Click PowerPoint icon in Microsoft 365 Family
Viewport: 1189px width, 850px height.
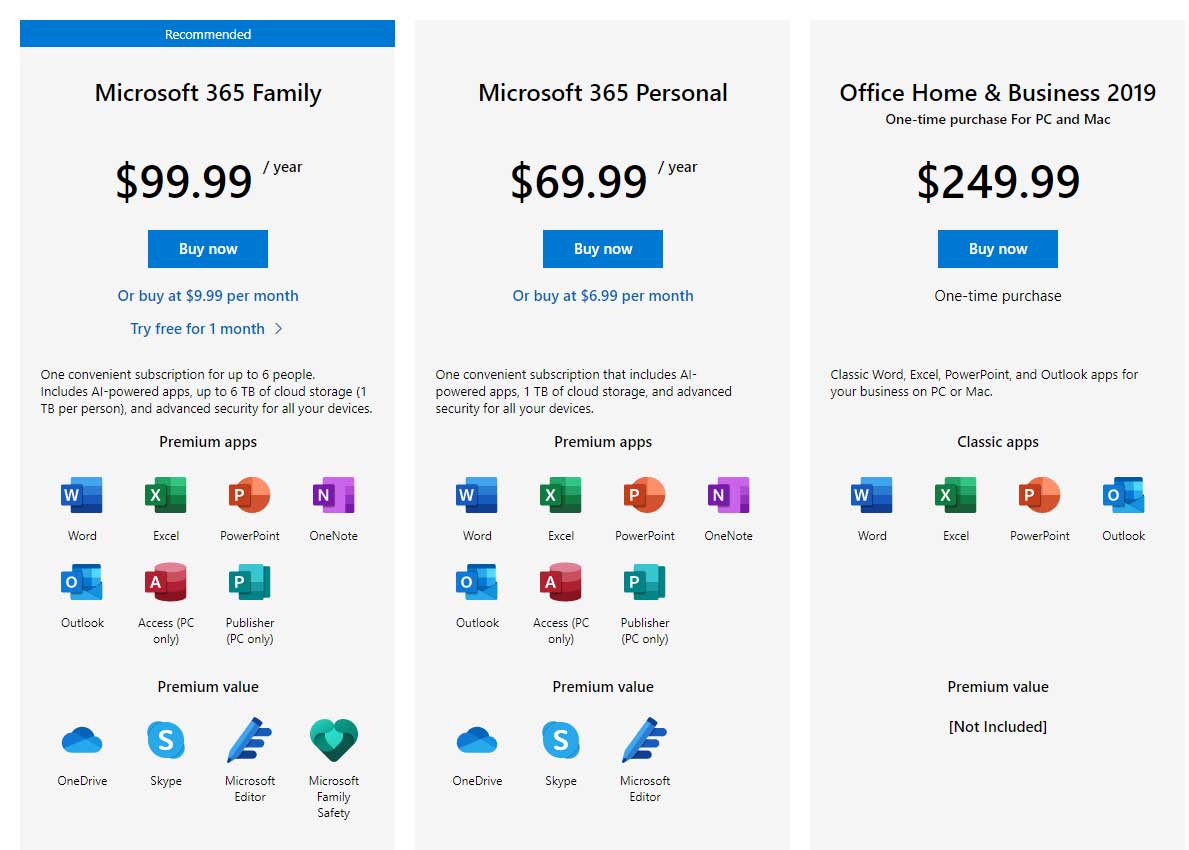(249, 495)
